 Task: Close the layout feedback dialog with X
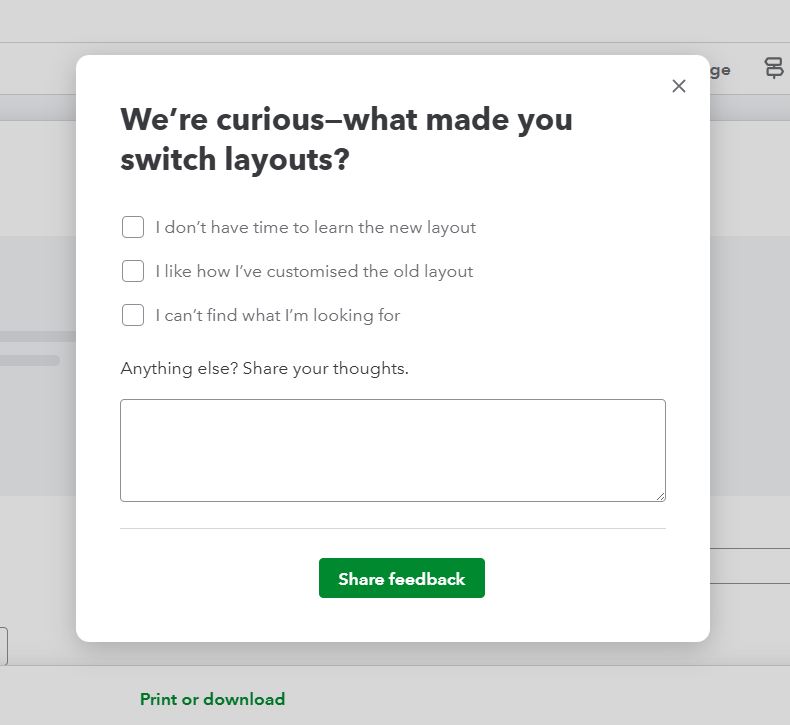[x=679, y=86]
